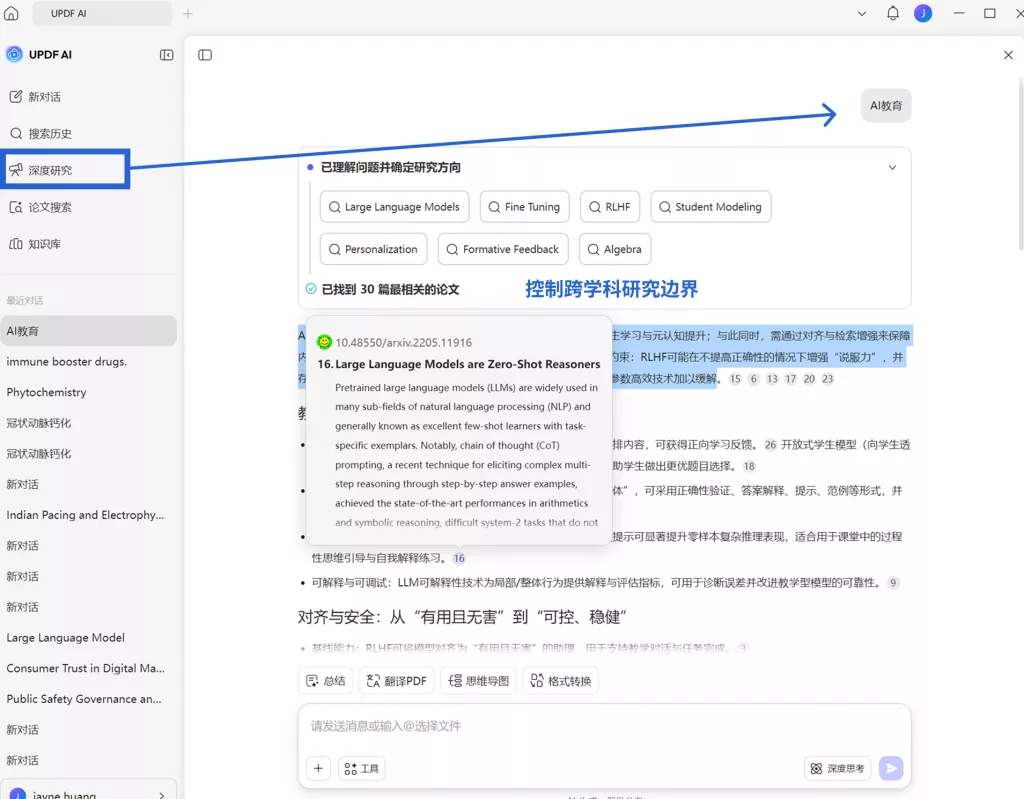Select the AI教育 conversation in the sidebar
The height and width of the screenshot is (799, 1024).
pyautogui.click(x=88, y=331)
